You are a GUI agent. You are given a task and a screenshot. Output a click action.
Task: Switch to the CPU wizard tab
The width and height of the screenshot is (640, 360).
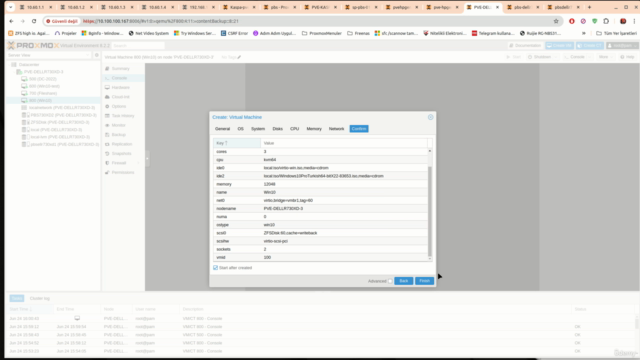point(294,129)
